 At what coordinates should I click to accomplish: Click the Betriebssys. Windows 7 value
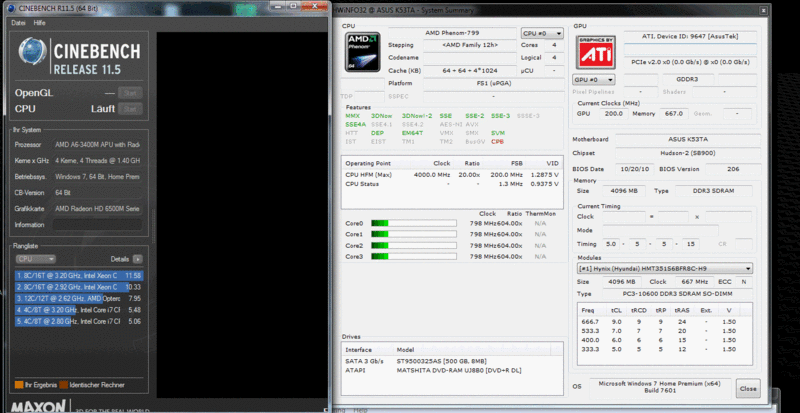(97, 177)
